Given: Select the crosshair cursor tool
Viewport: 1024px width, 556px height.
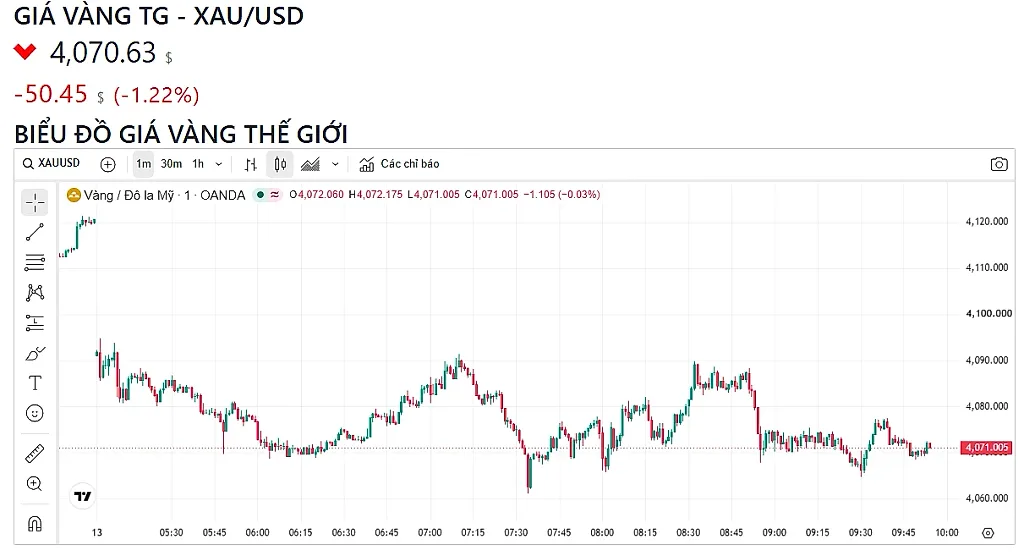Looking at the screenshot, I should (x=35, y=203).
